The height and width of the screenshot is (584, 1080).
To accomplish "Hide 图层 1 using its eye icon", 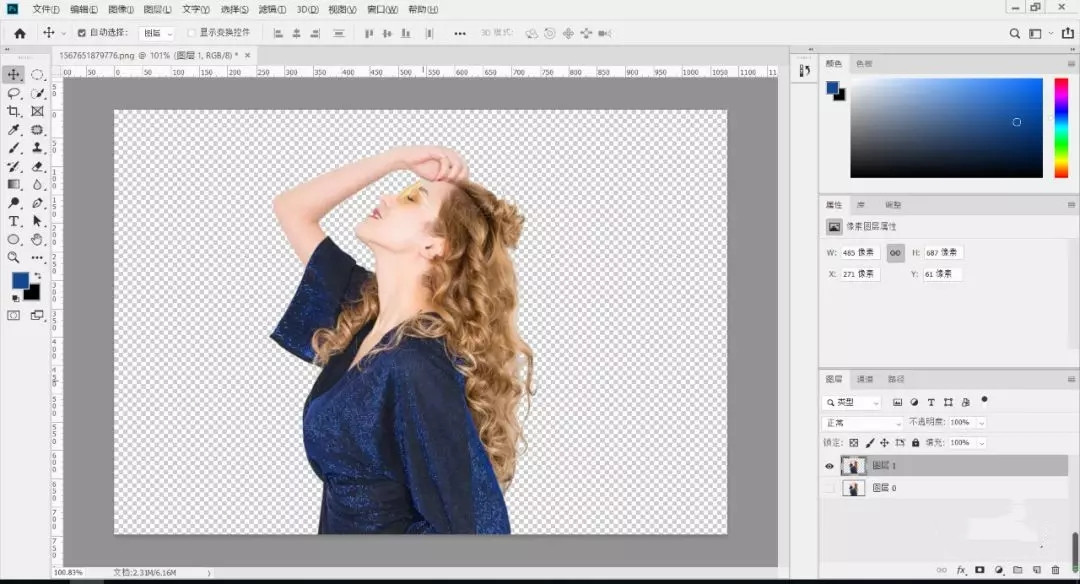I will 829,466.
